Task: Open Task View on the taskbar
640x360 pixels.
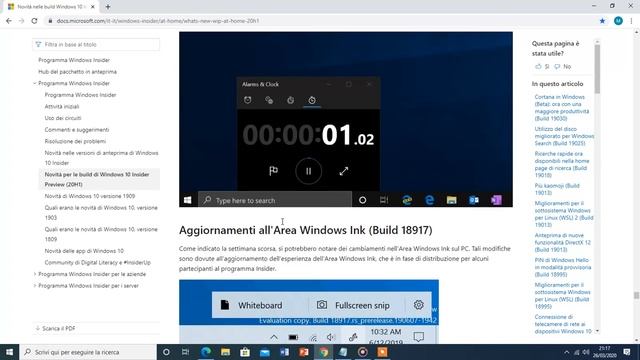Action: (x=185, y=352)
